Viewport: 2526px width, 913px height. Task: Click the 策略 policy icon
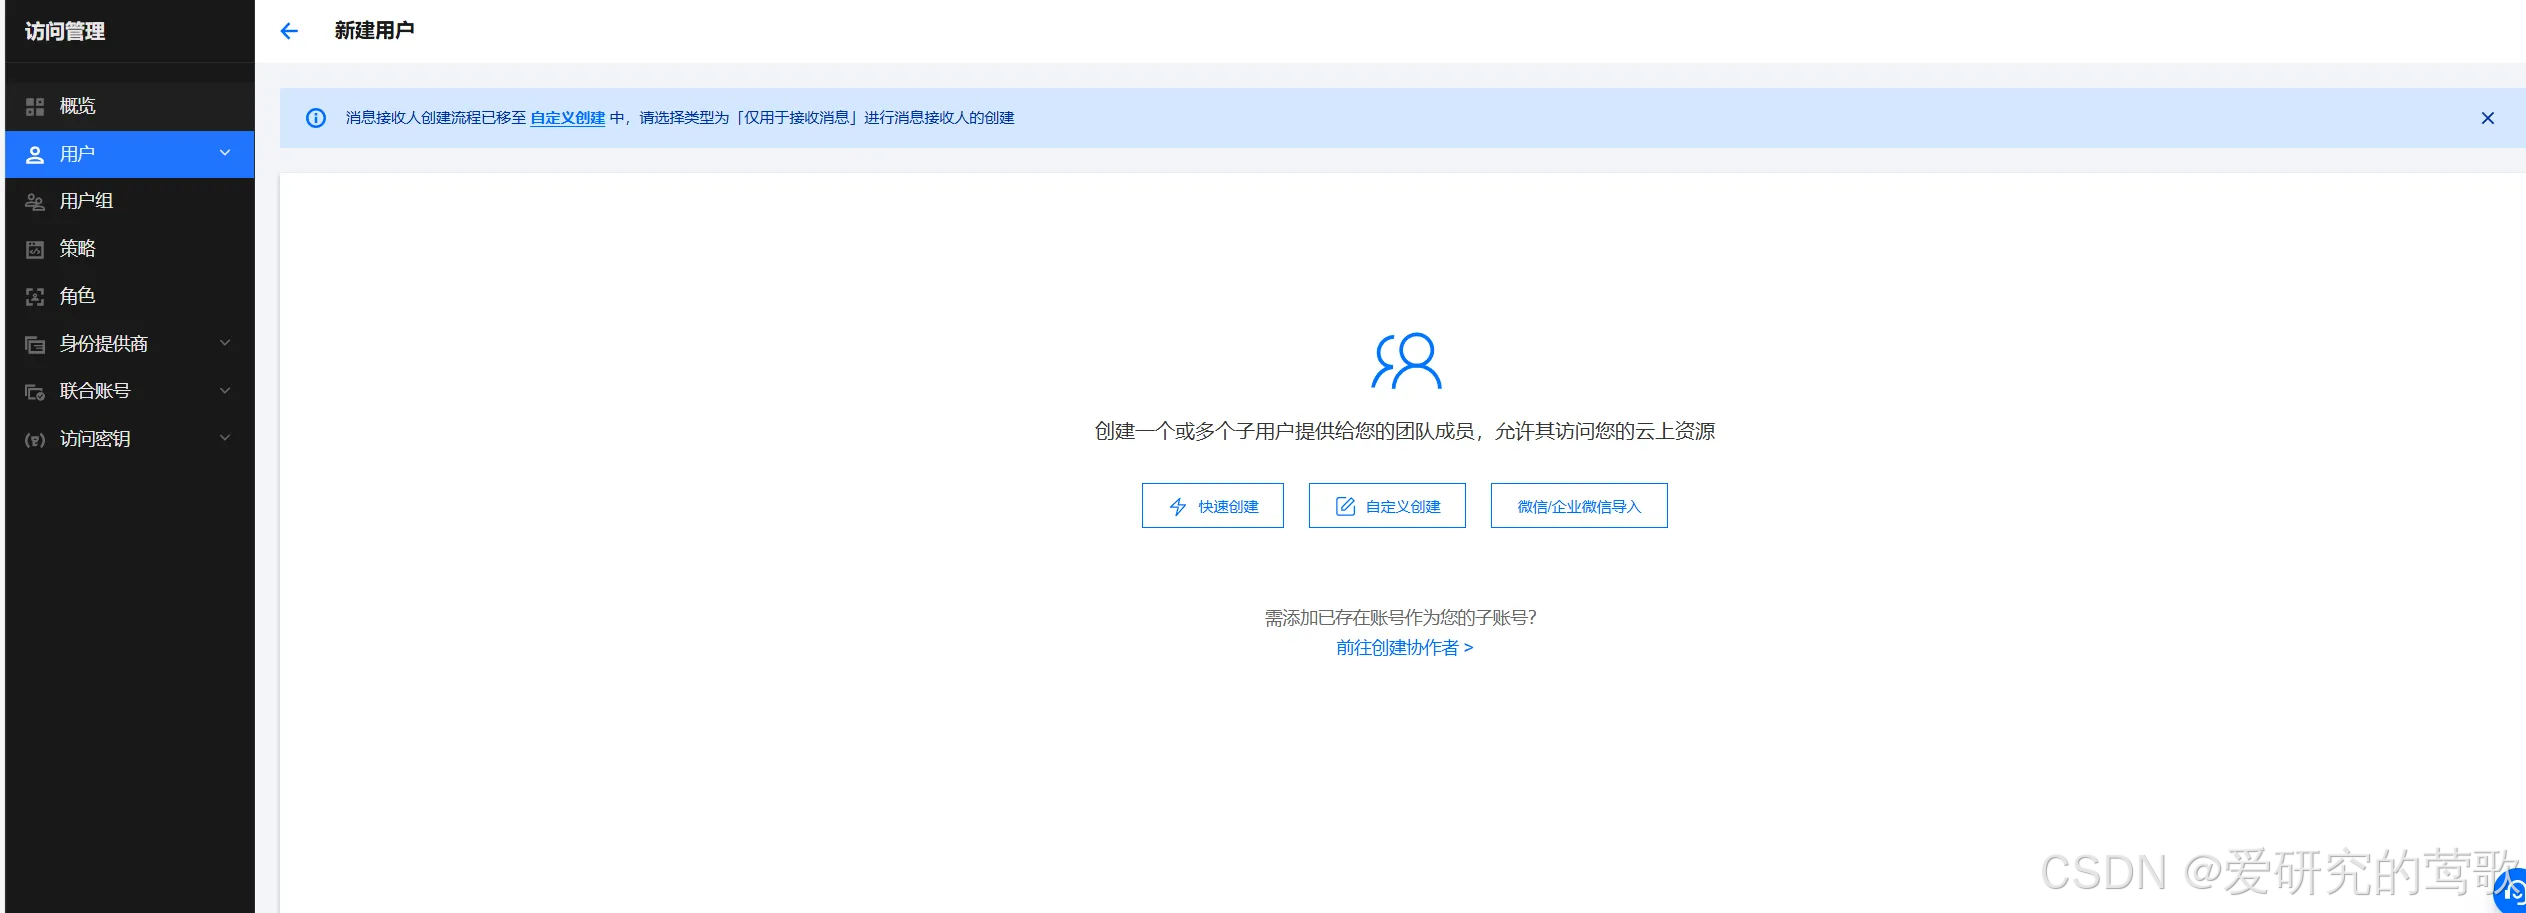tap(35, 249)
